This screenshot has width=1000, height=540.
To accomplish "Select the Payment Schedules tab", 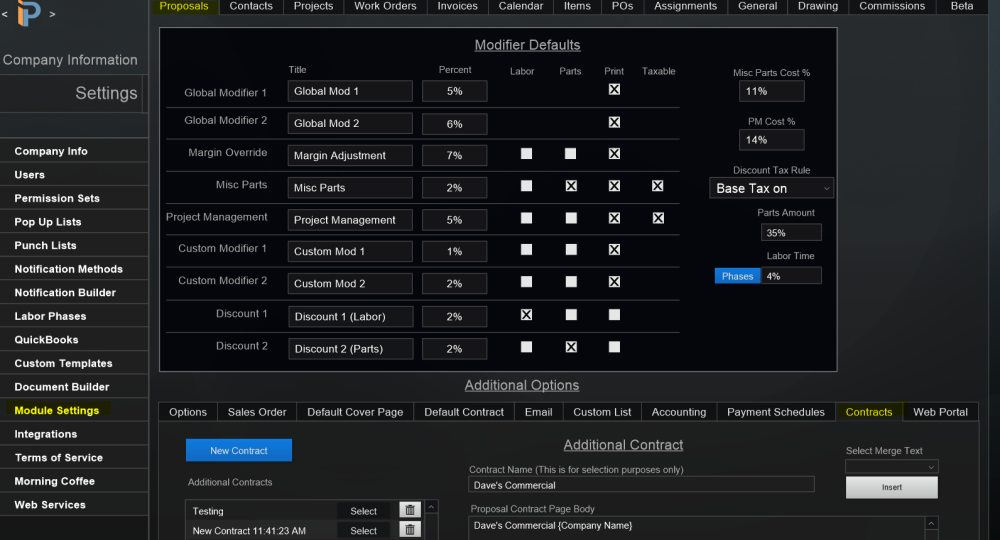I will click(776, 412).
